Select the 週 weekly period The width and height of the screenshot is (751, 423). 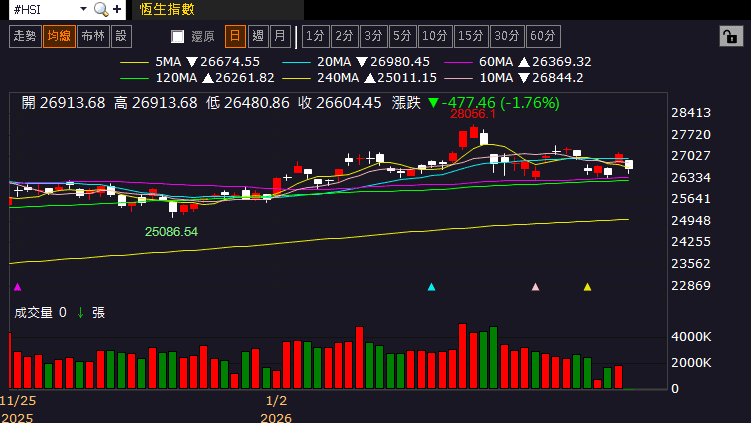point(258,36)
